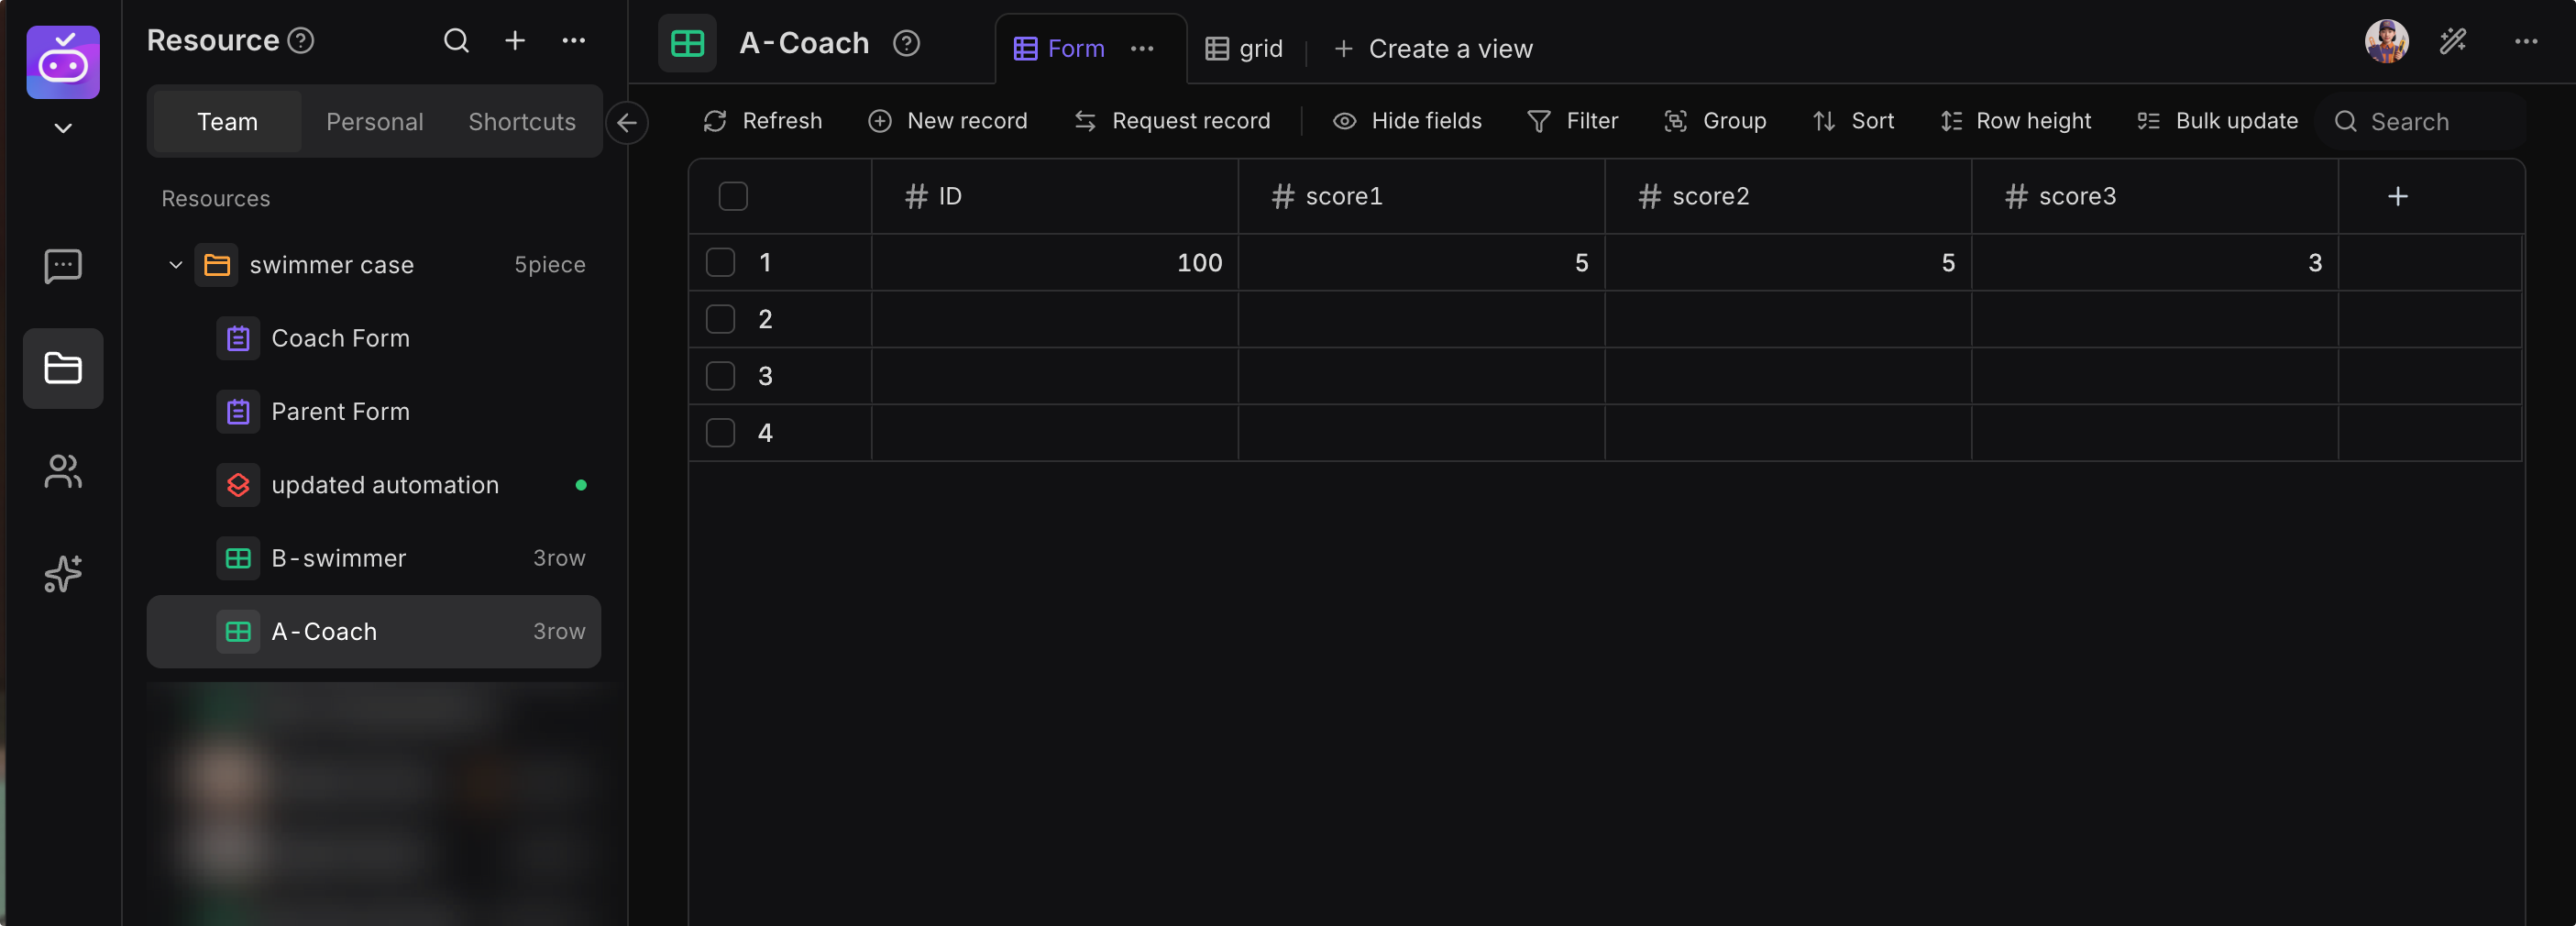Image resolution: width=2576 pixels, height=926 pixels.
Task: Expand the workspace switcher chevron under logo
Action: click(x=63, y=129)
